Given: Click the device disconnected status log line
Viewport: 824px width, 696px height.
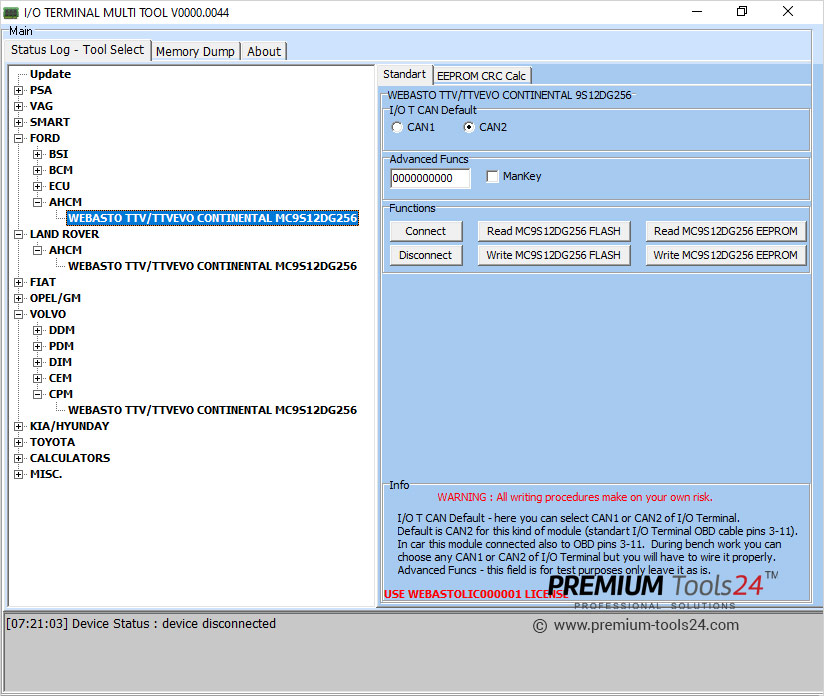Looking at the screenshot, I should point(141,623).
